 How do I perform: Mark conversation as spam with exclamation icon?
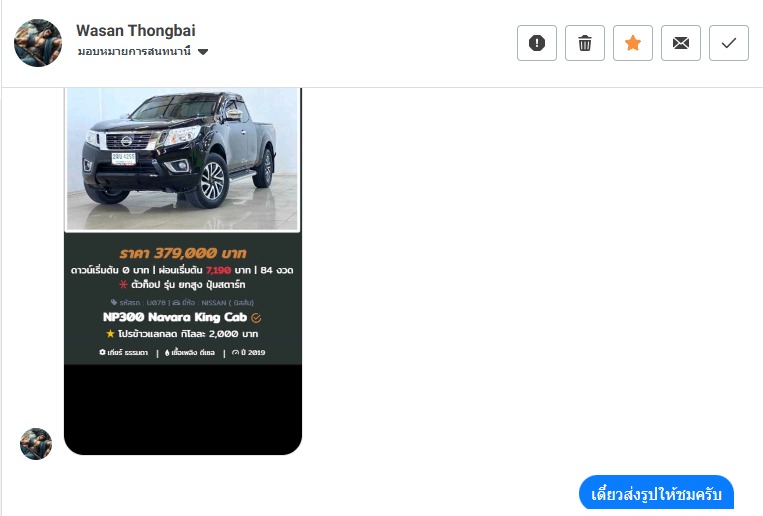(x=537, y=43)
